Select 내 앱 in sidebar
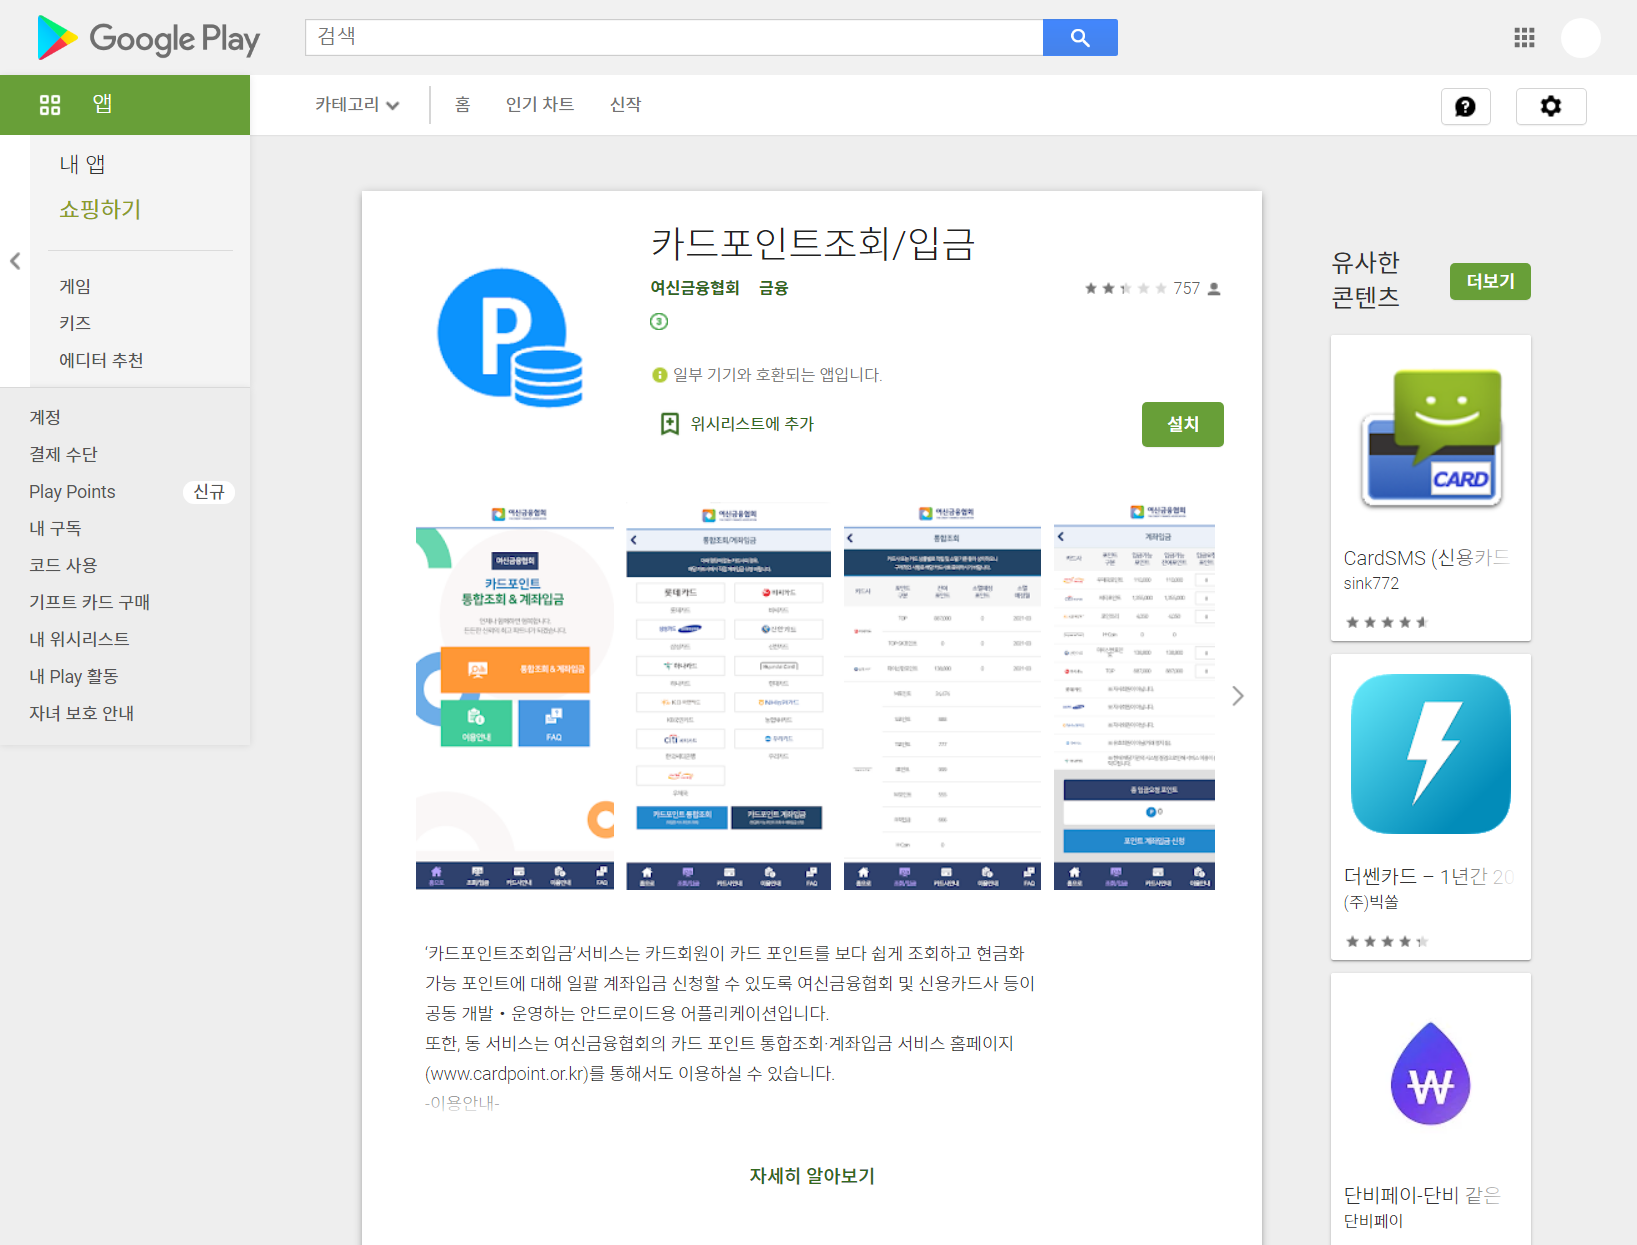Image resolution: width=1637 pixels, height=1245 pixels. [82, 164]
